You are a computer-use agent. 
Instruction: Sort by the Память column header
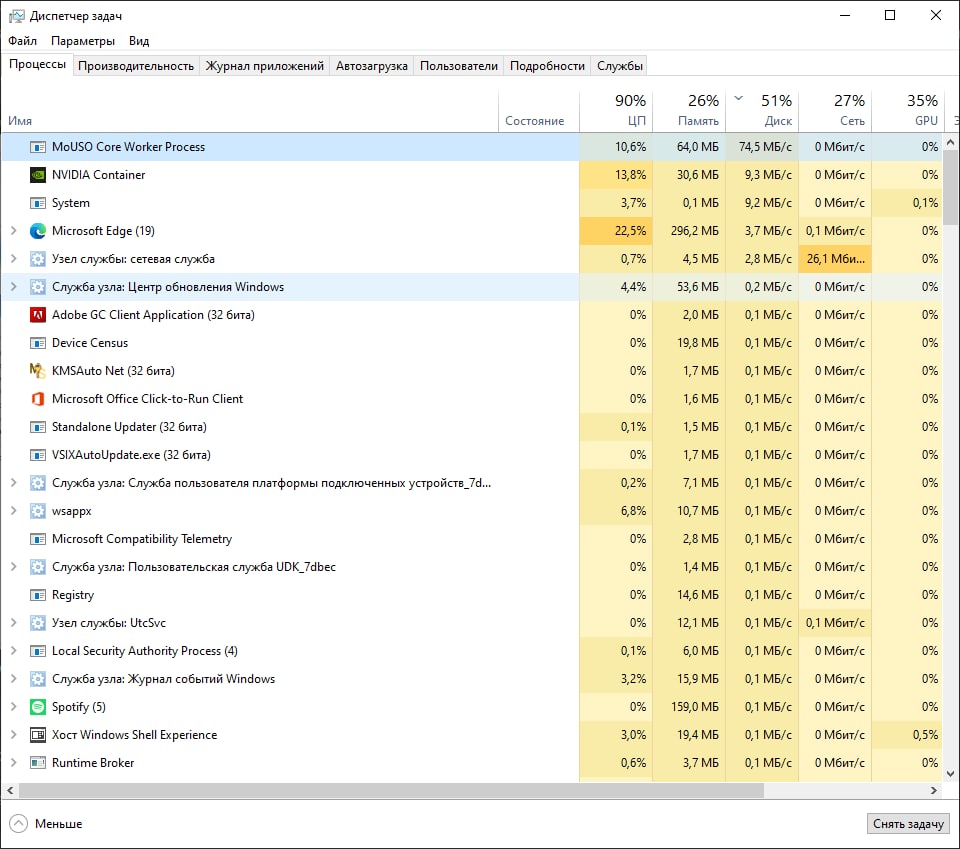(x=689, y=110)
